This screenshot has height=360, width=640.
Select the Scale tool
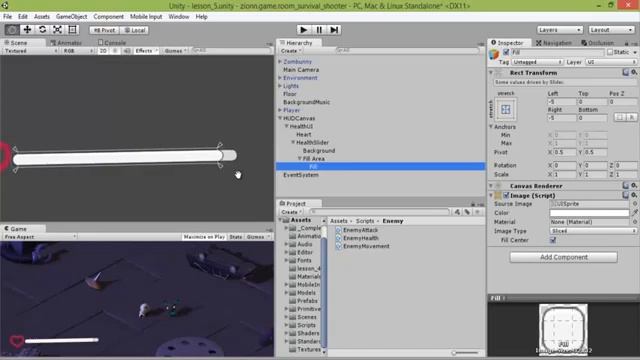(x=57, y=30)
